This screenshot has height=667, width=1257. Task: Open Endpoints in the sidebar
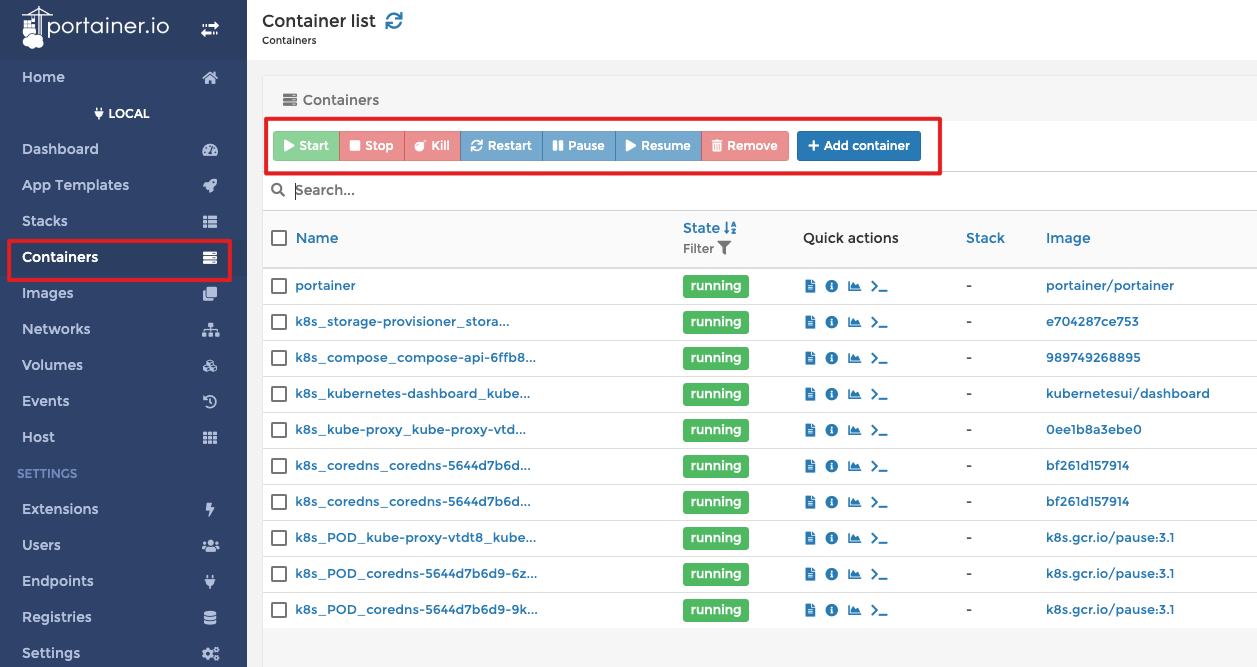[x=123, y=581]
